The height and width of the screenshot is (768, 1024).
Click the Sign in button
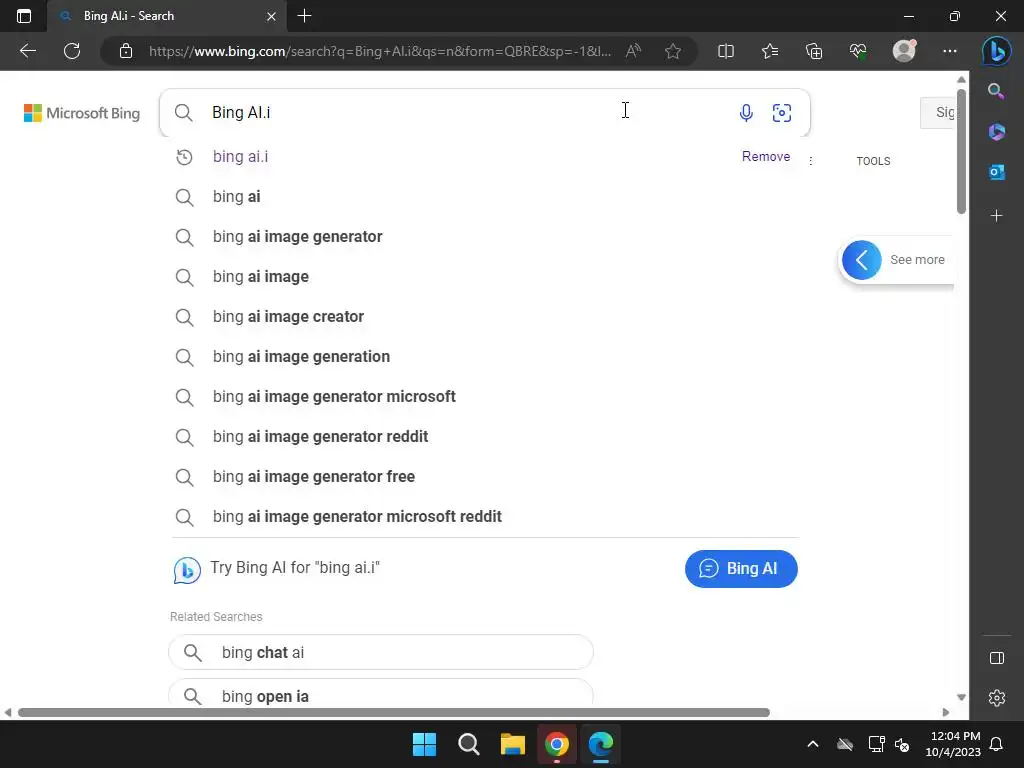point(938,112)
